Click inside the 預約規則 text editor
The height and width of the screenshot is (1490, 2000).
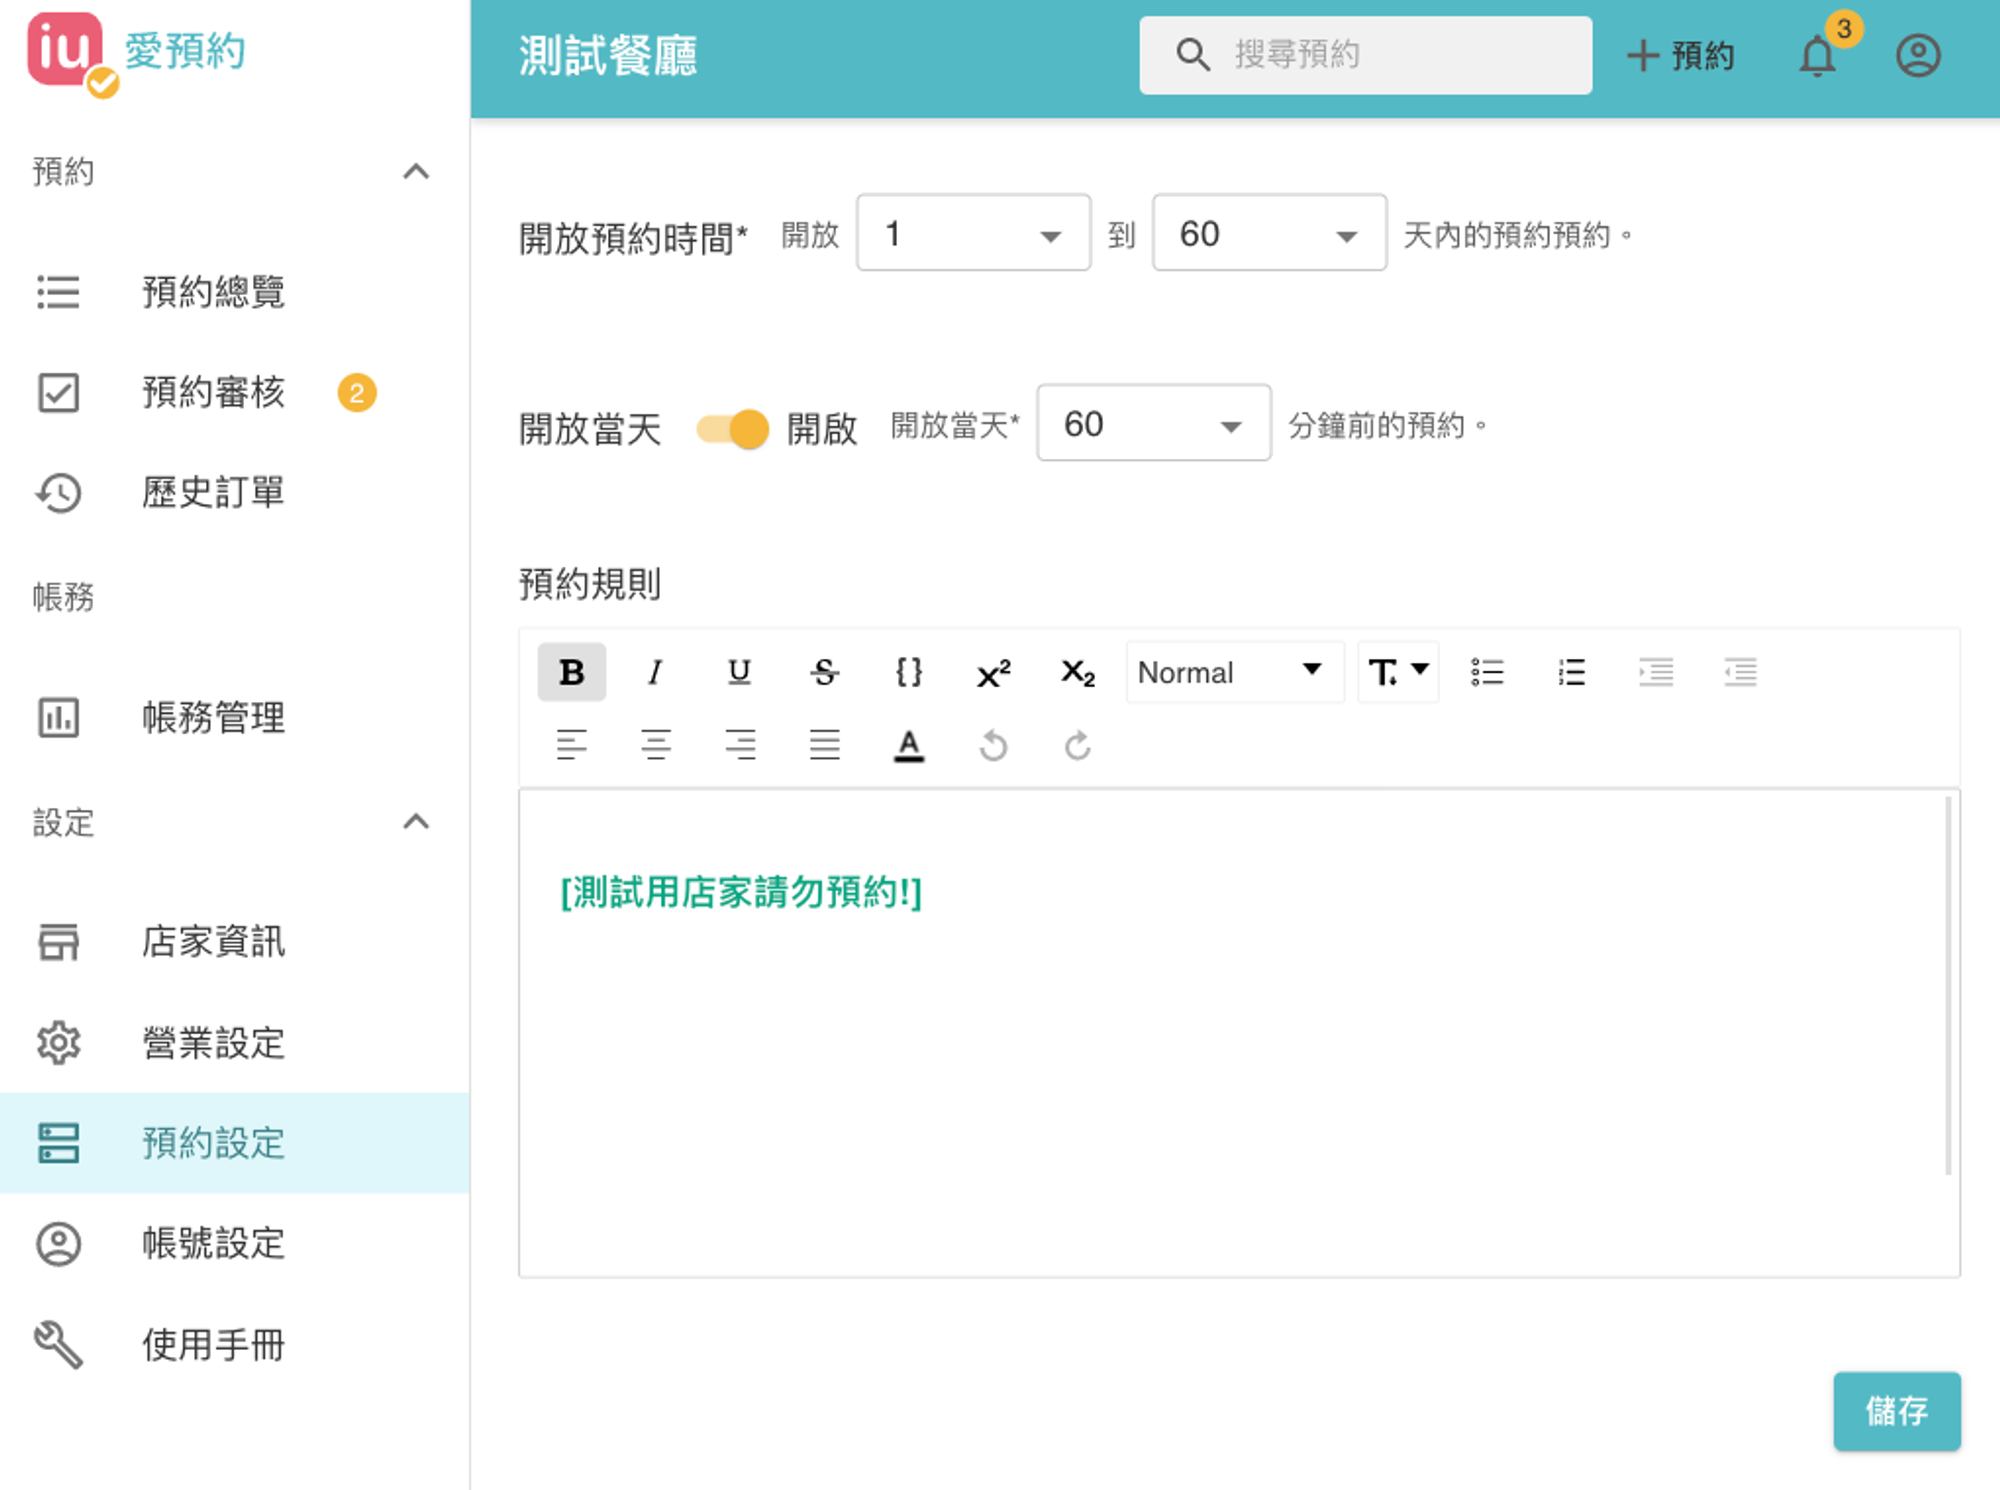click(x=1238, y=1033)
